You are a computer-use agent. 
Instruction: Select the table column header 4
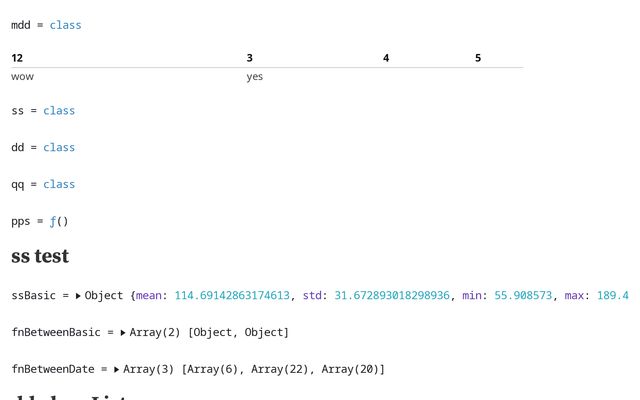[386, 58]
